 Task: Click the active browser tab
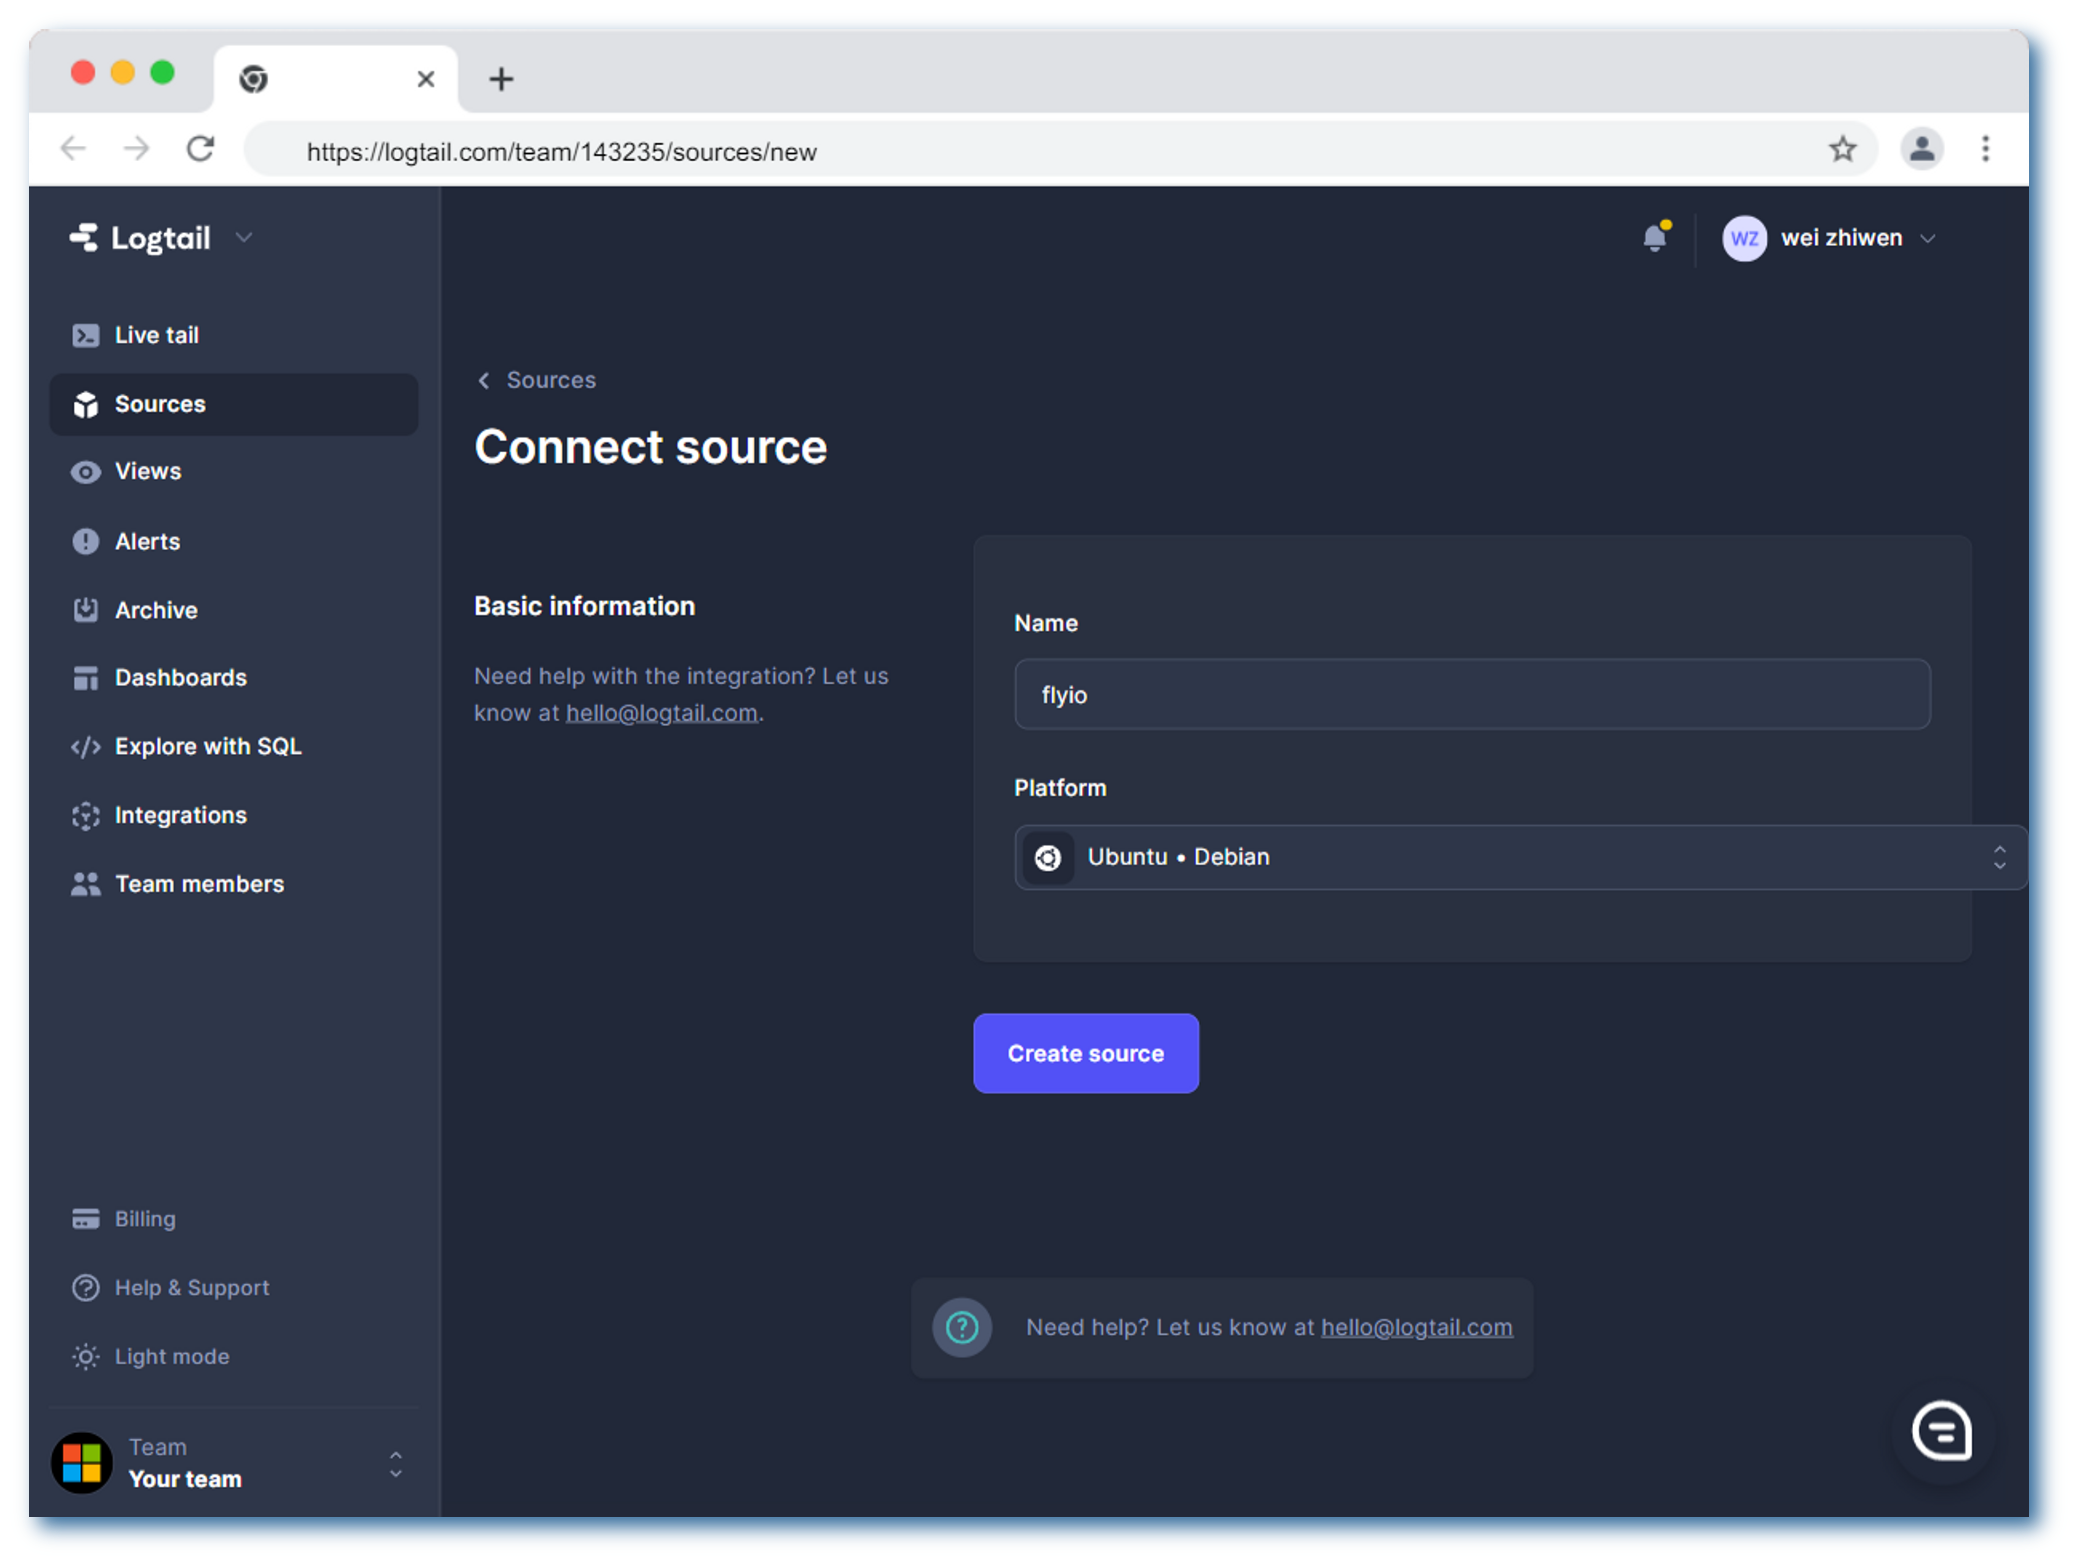click(335, 79)
